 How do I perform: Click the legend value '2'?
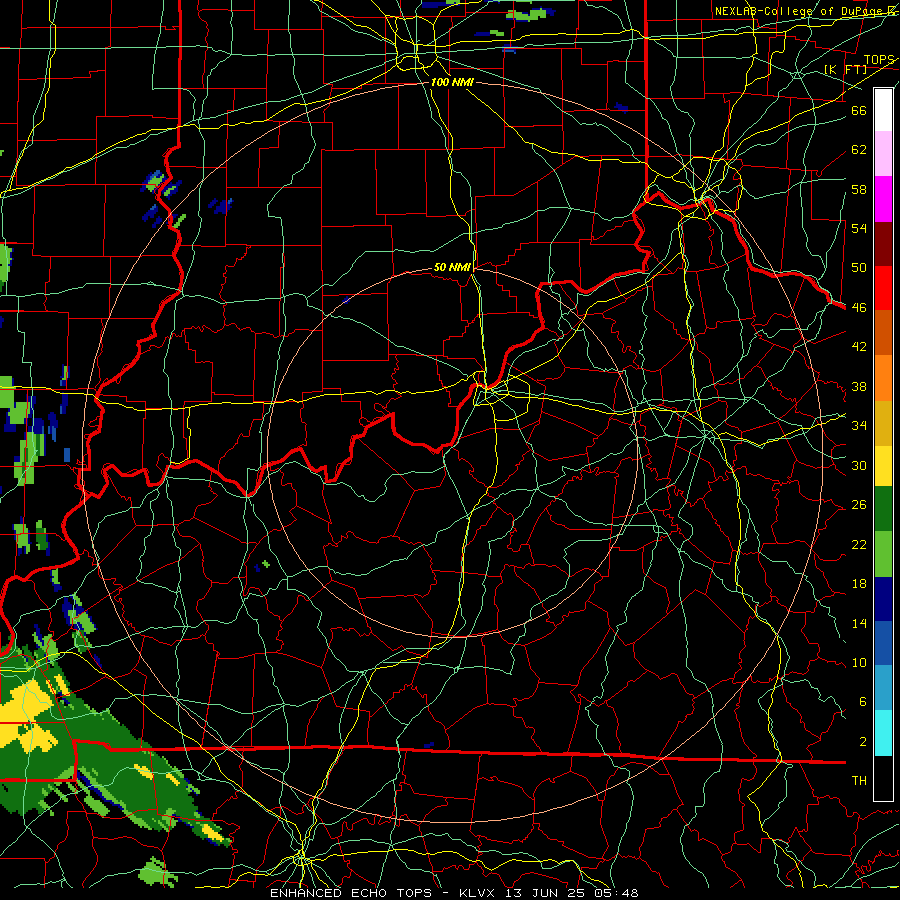tap(862, 742)
